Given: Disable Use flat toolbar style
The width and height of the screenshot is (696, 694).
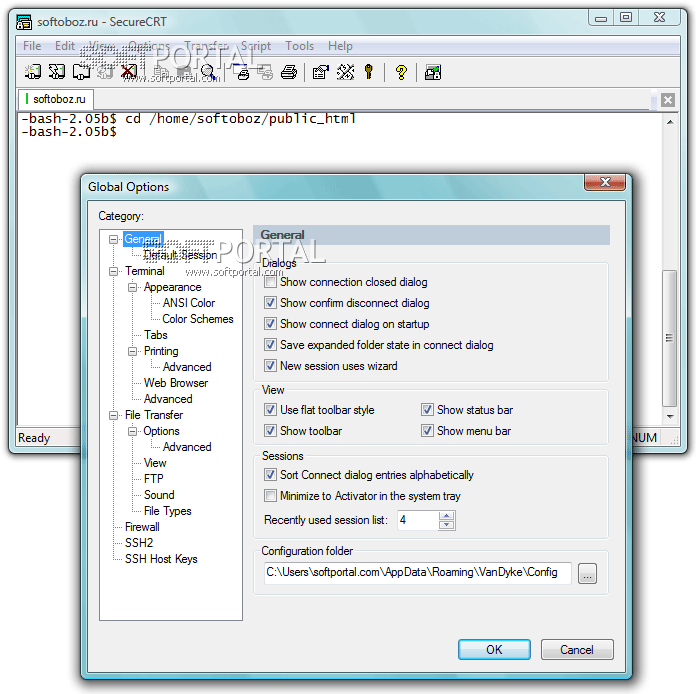Looking at the screenshot, I should 270,409.
